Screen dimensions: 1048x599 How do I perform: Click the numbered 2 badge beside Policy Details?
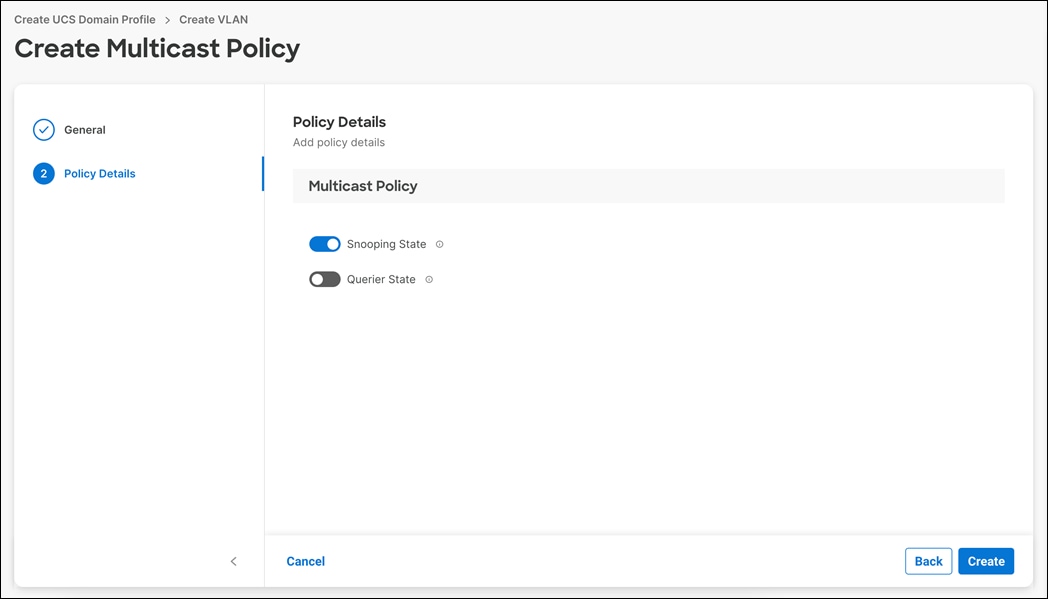coord(43,173)
